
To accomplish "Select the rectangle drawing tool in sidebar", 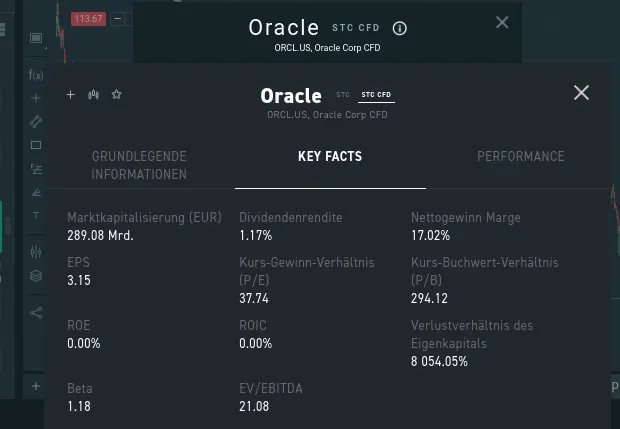I will click(x=36, y=145).
